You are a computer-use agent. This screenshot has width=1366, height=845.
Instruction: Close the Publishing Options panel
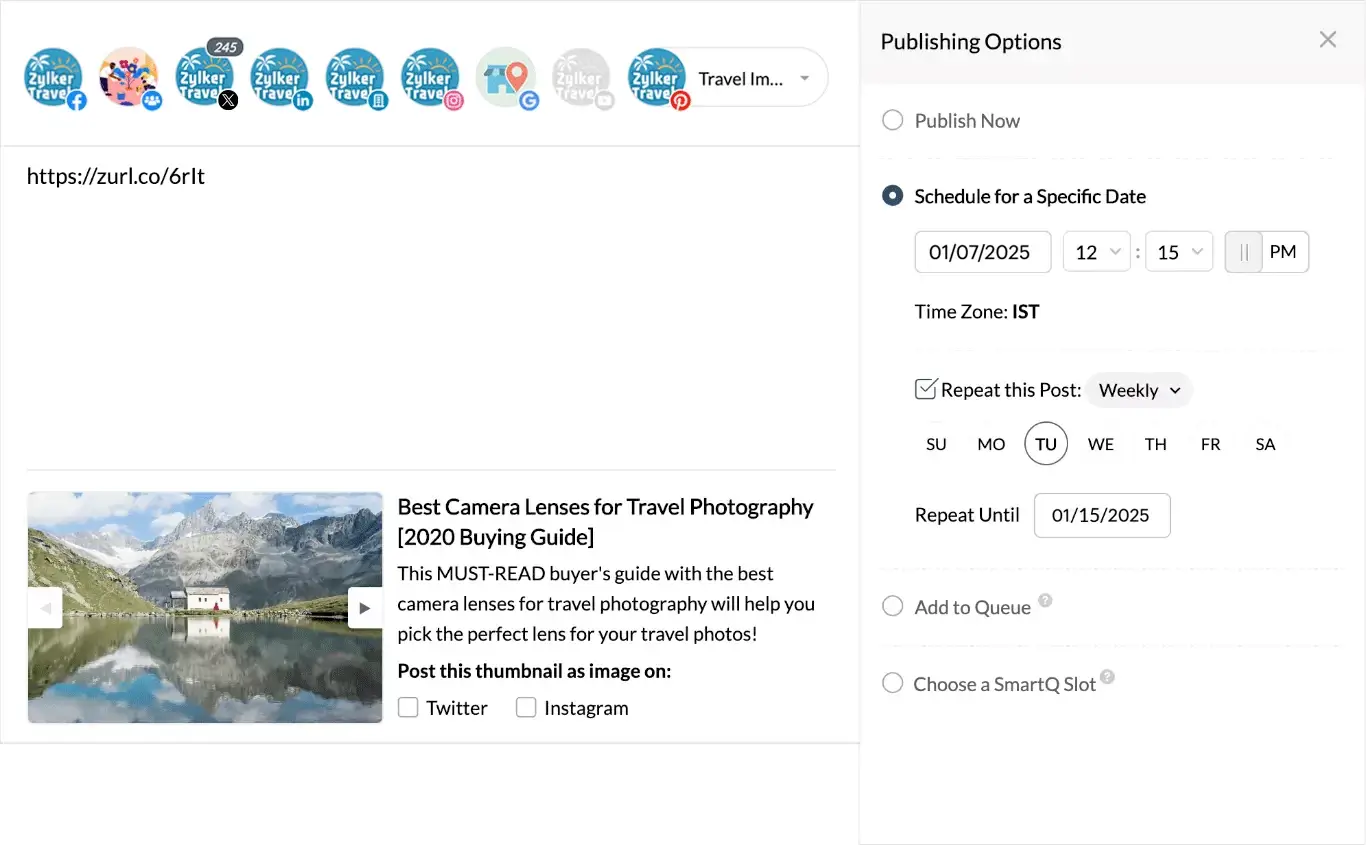(1327, 40)
